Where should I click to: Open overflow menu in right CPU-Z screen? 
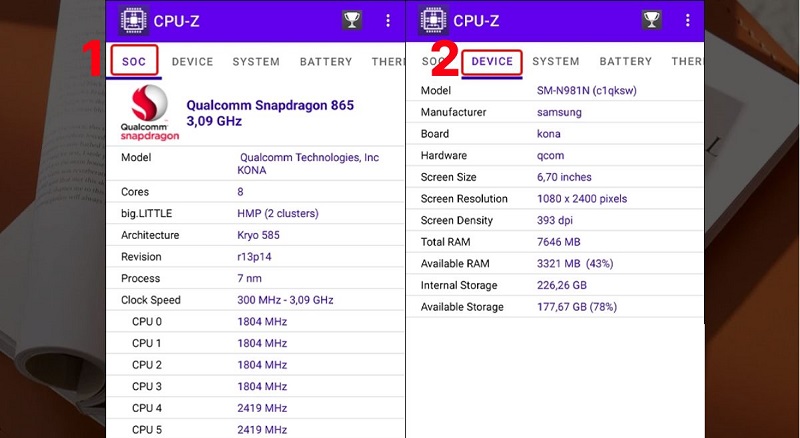point(687,20)
